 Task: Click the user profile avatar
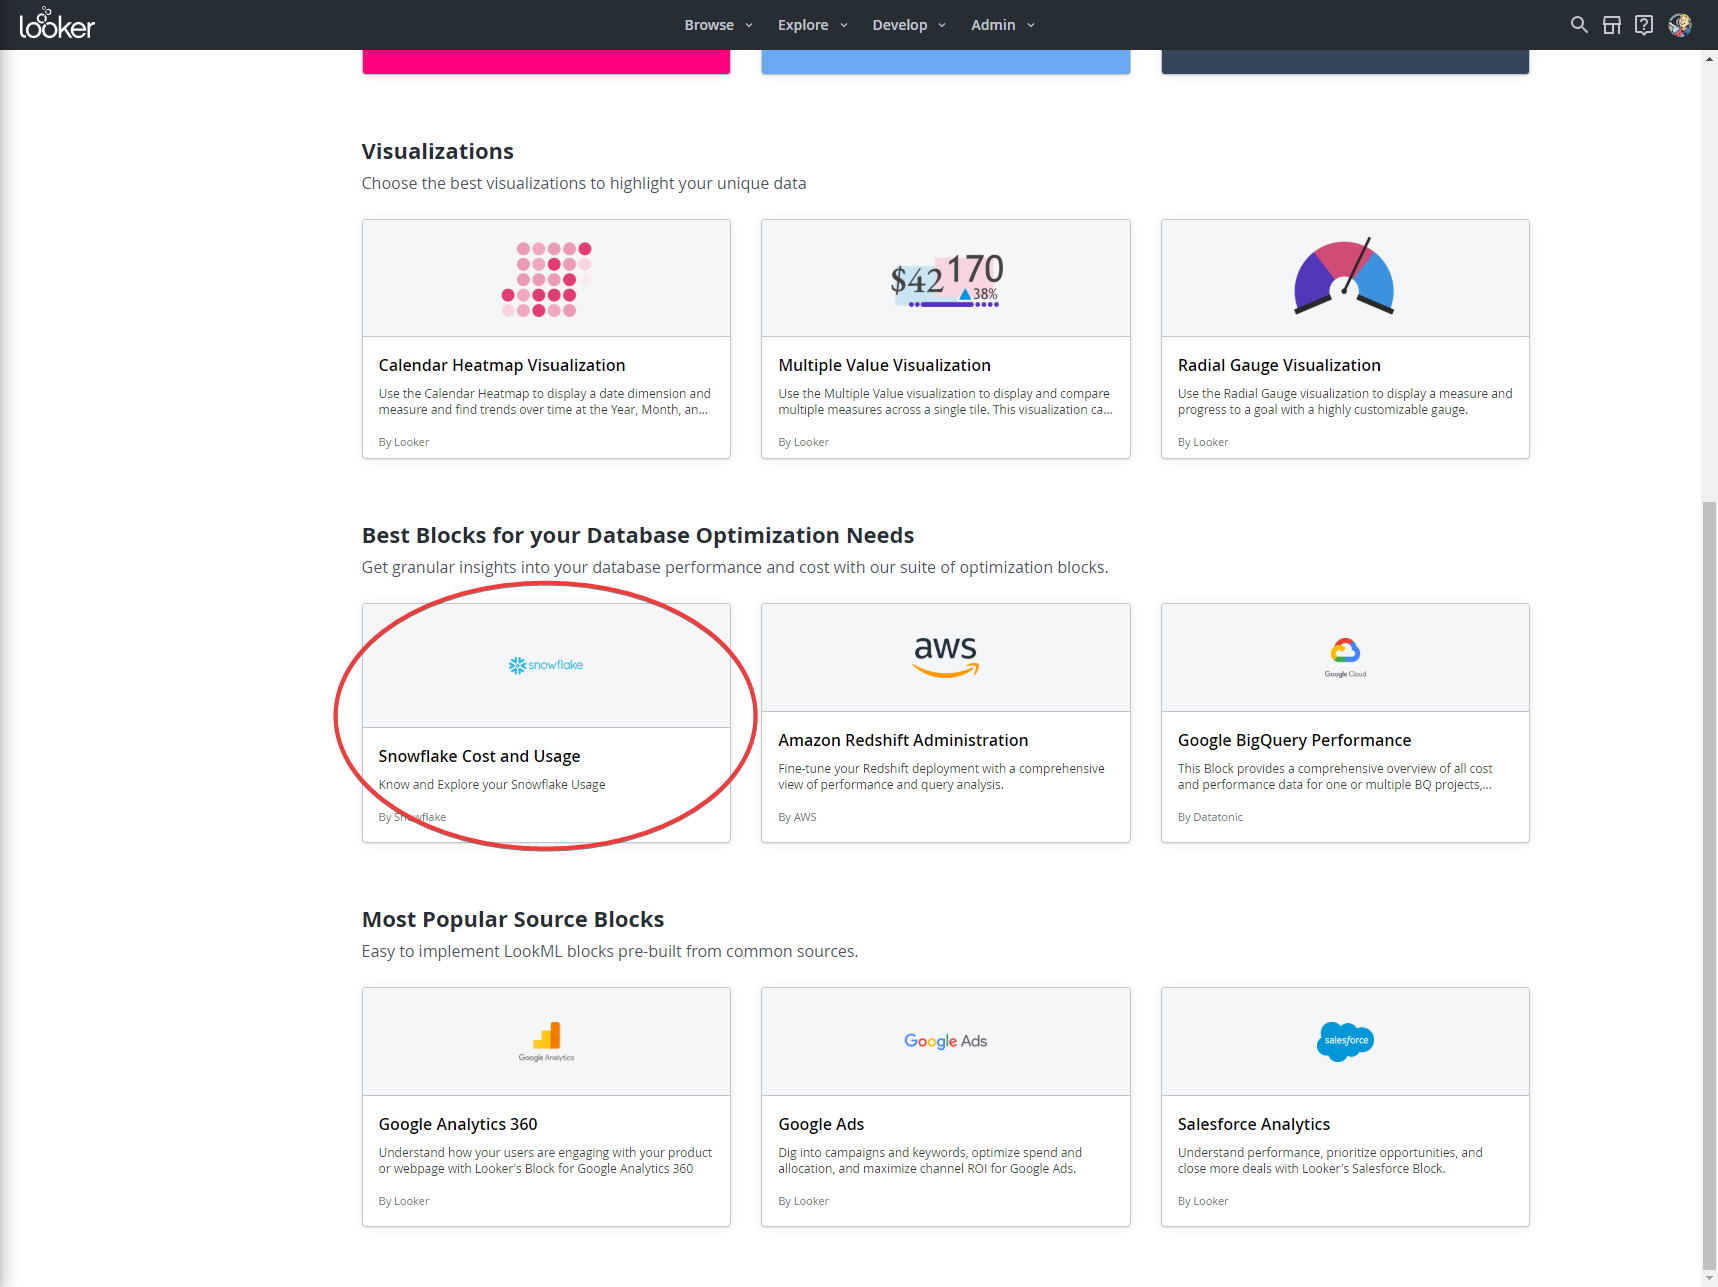click(x=1680, y=24)
